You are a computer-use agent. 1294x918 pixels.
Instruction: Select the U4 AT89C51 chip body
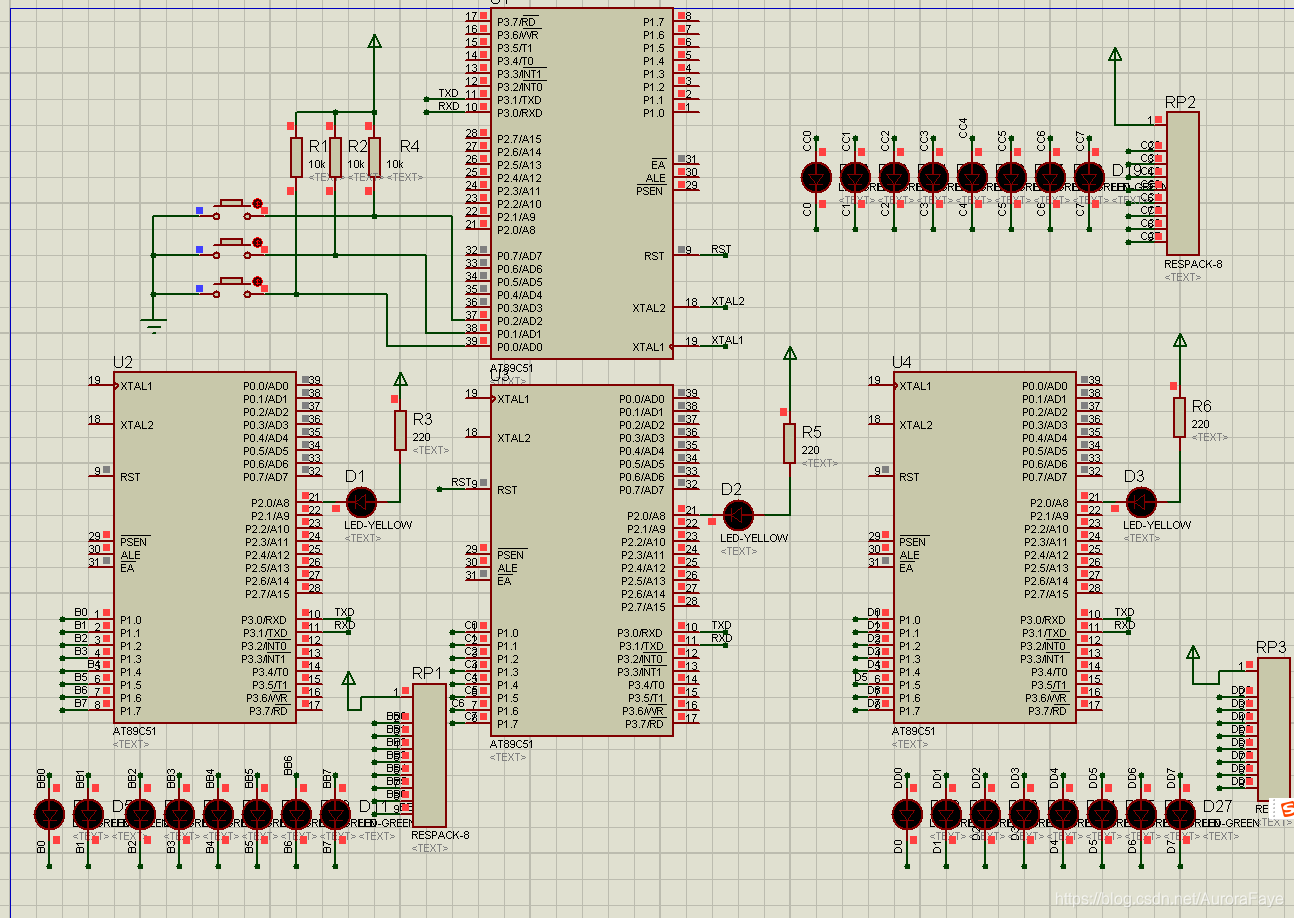pos(984,547)
